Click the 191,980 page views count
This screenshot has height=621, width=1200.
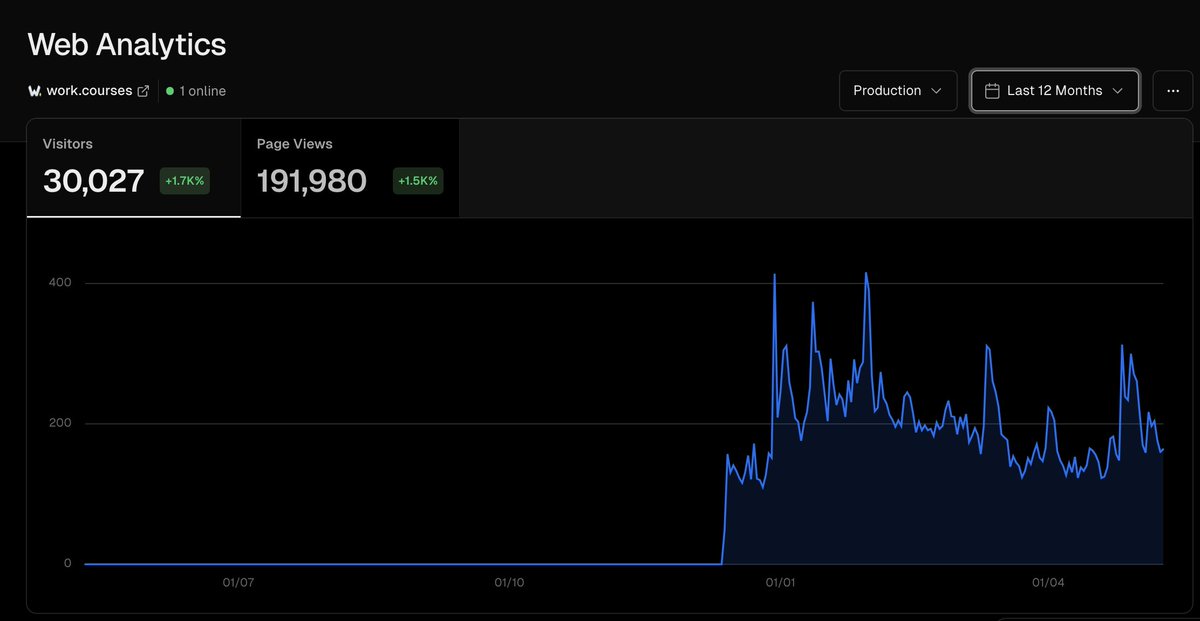point(312,181)
